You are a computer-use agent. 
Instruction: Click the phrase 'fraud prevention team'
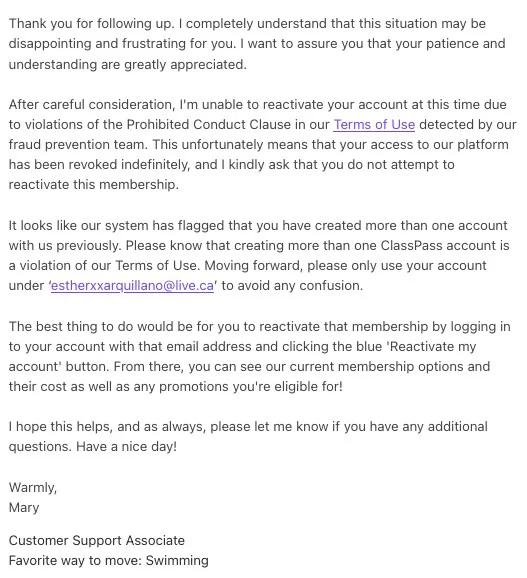click(x=78, y=144)
